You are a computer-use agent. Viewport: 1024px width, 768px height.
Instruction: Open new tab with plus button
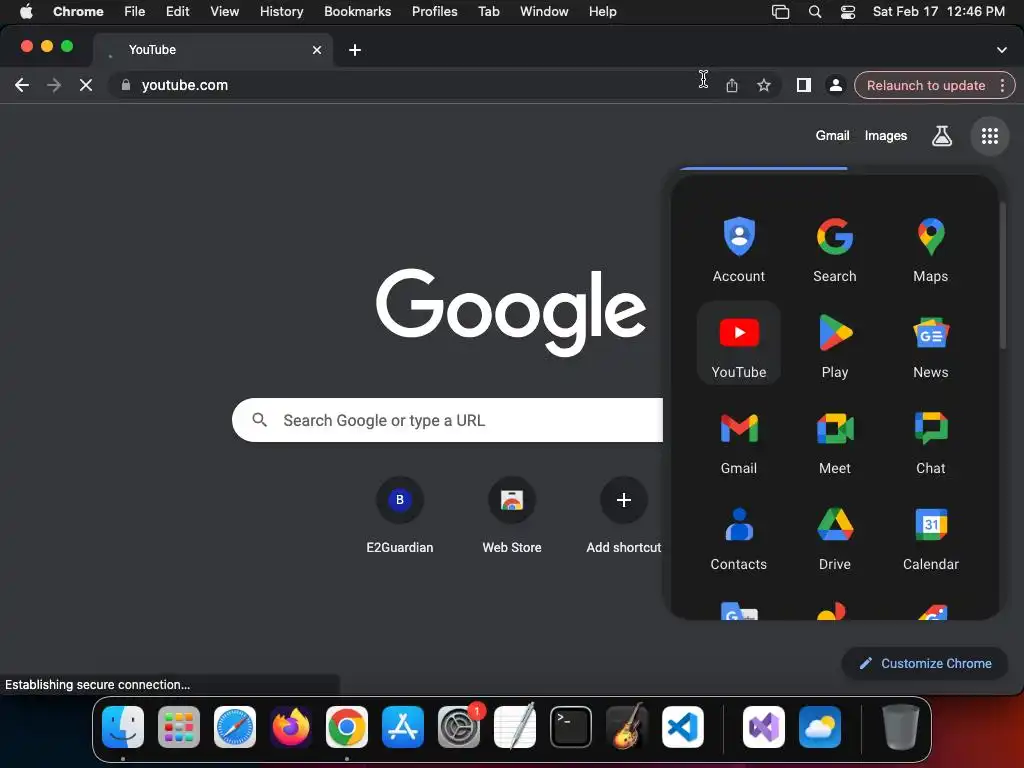pos(355,50)
